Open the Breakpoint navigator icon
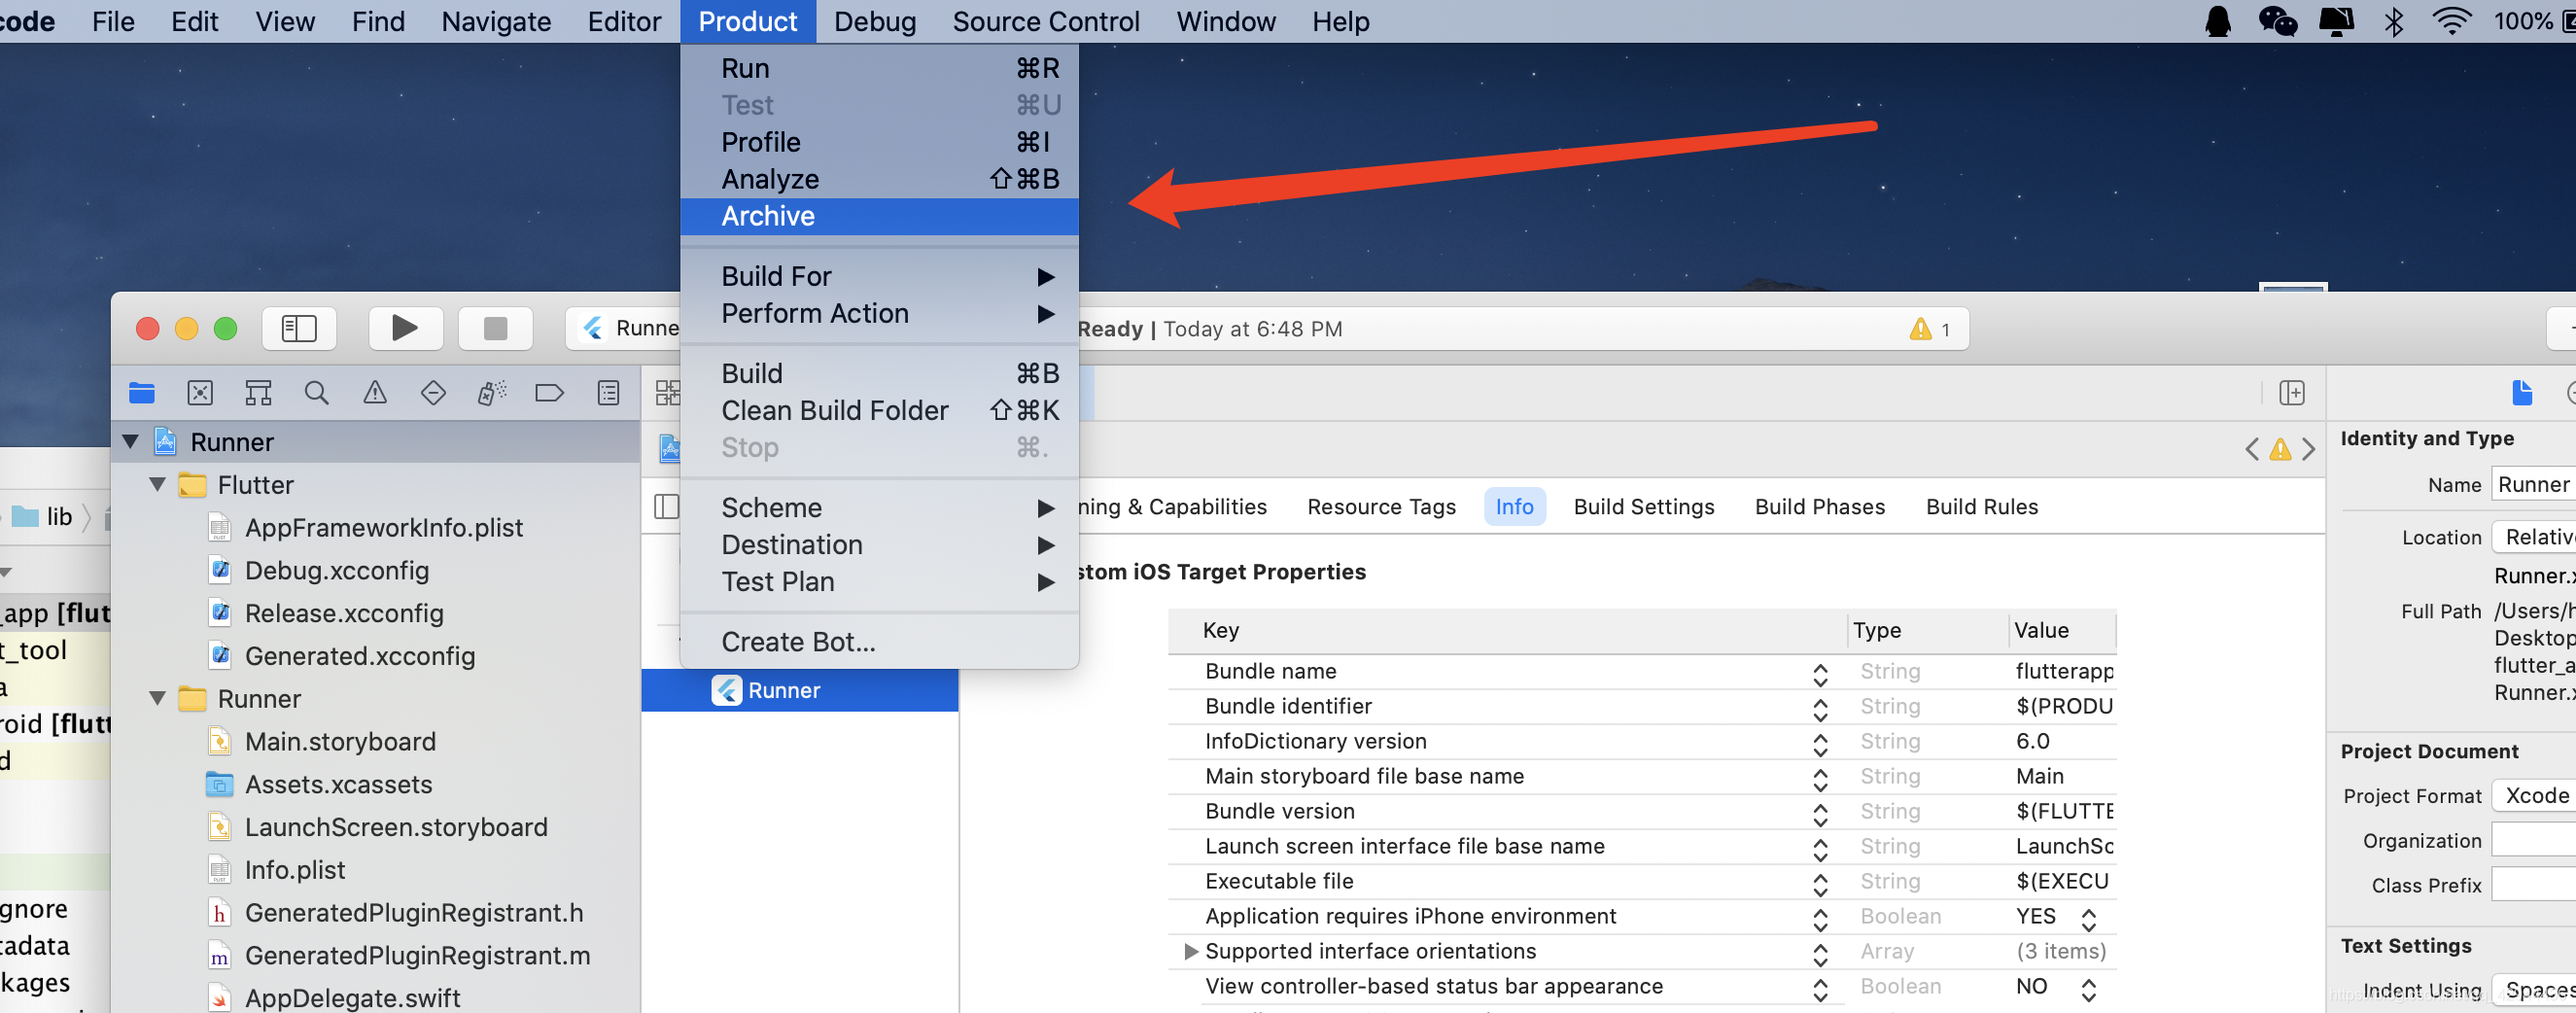2576x1013 pixels. (549, 393)
